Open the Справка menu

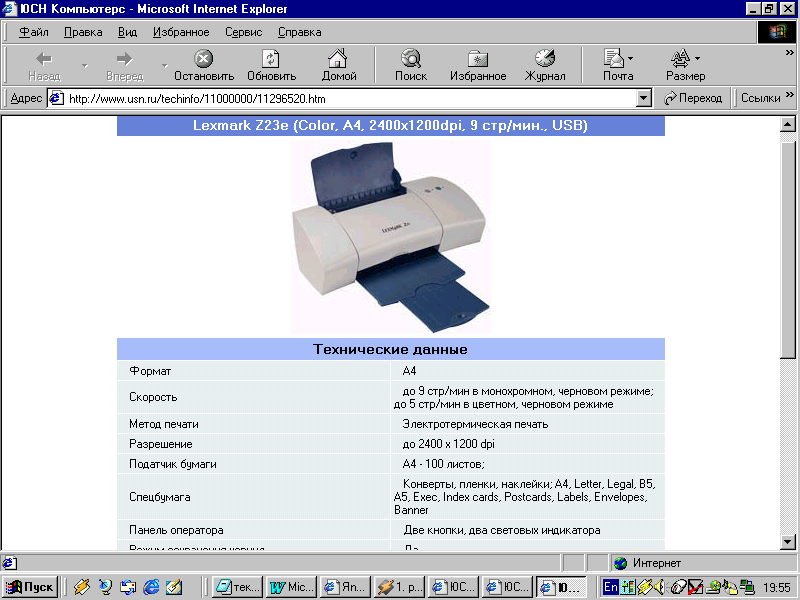point(299,32)
